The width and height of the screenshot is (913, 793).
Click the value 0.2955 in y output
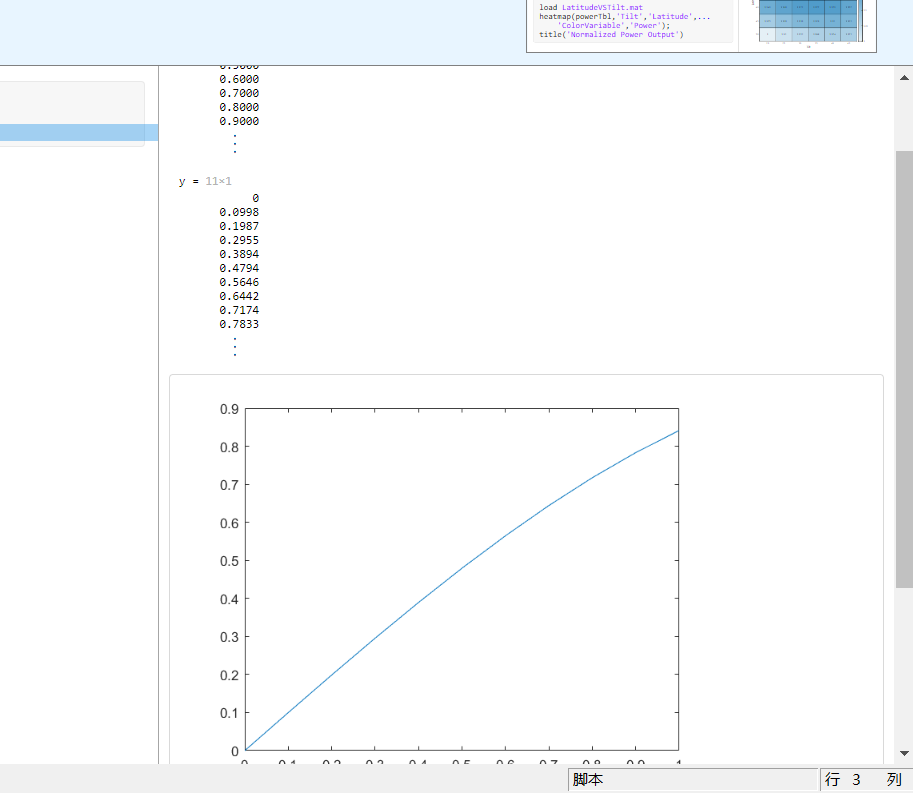(x=239, y=240)
